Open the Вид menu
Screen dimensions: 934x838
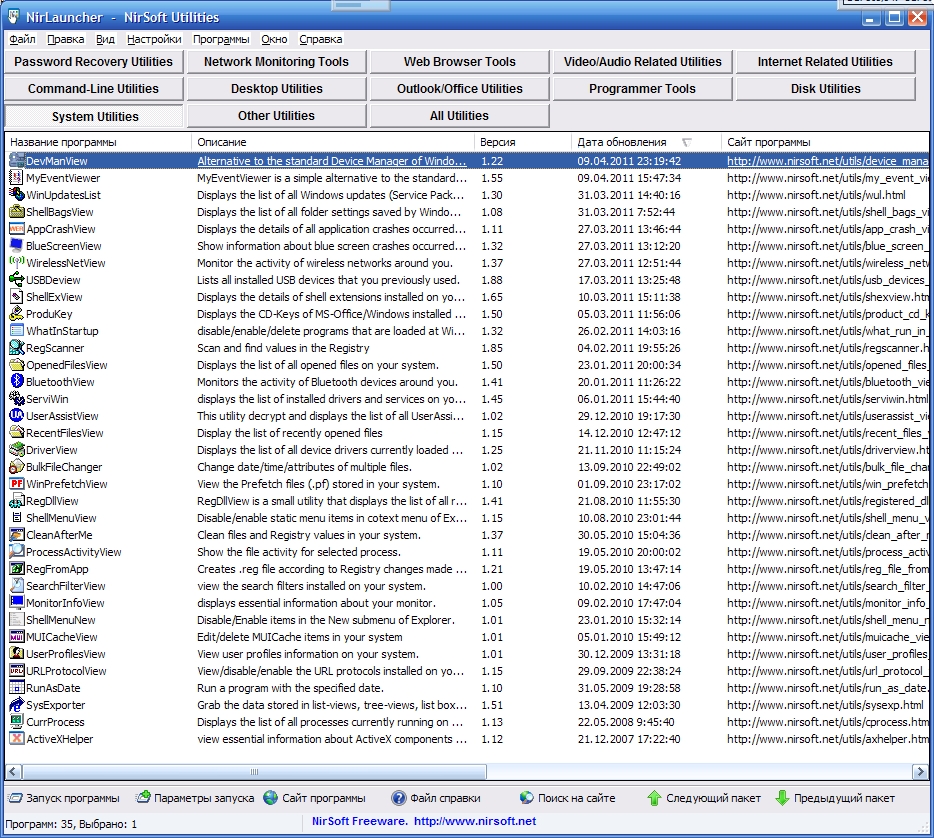tap(105, 39)
